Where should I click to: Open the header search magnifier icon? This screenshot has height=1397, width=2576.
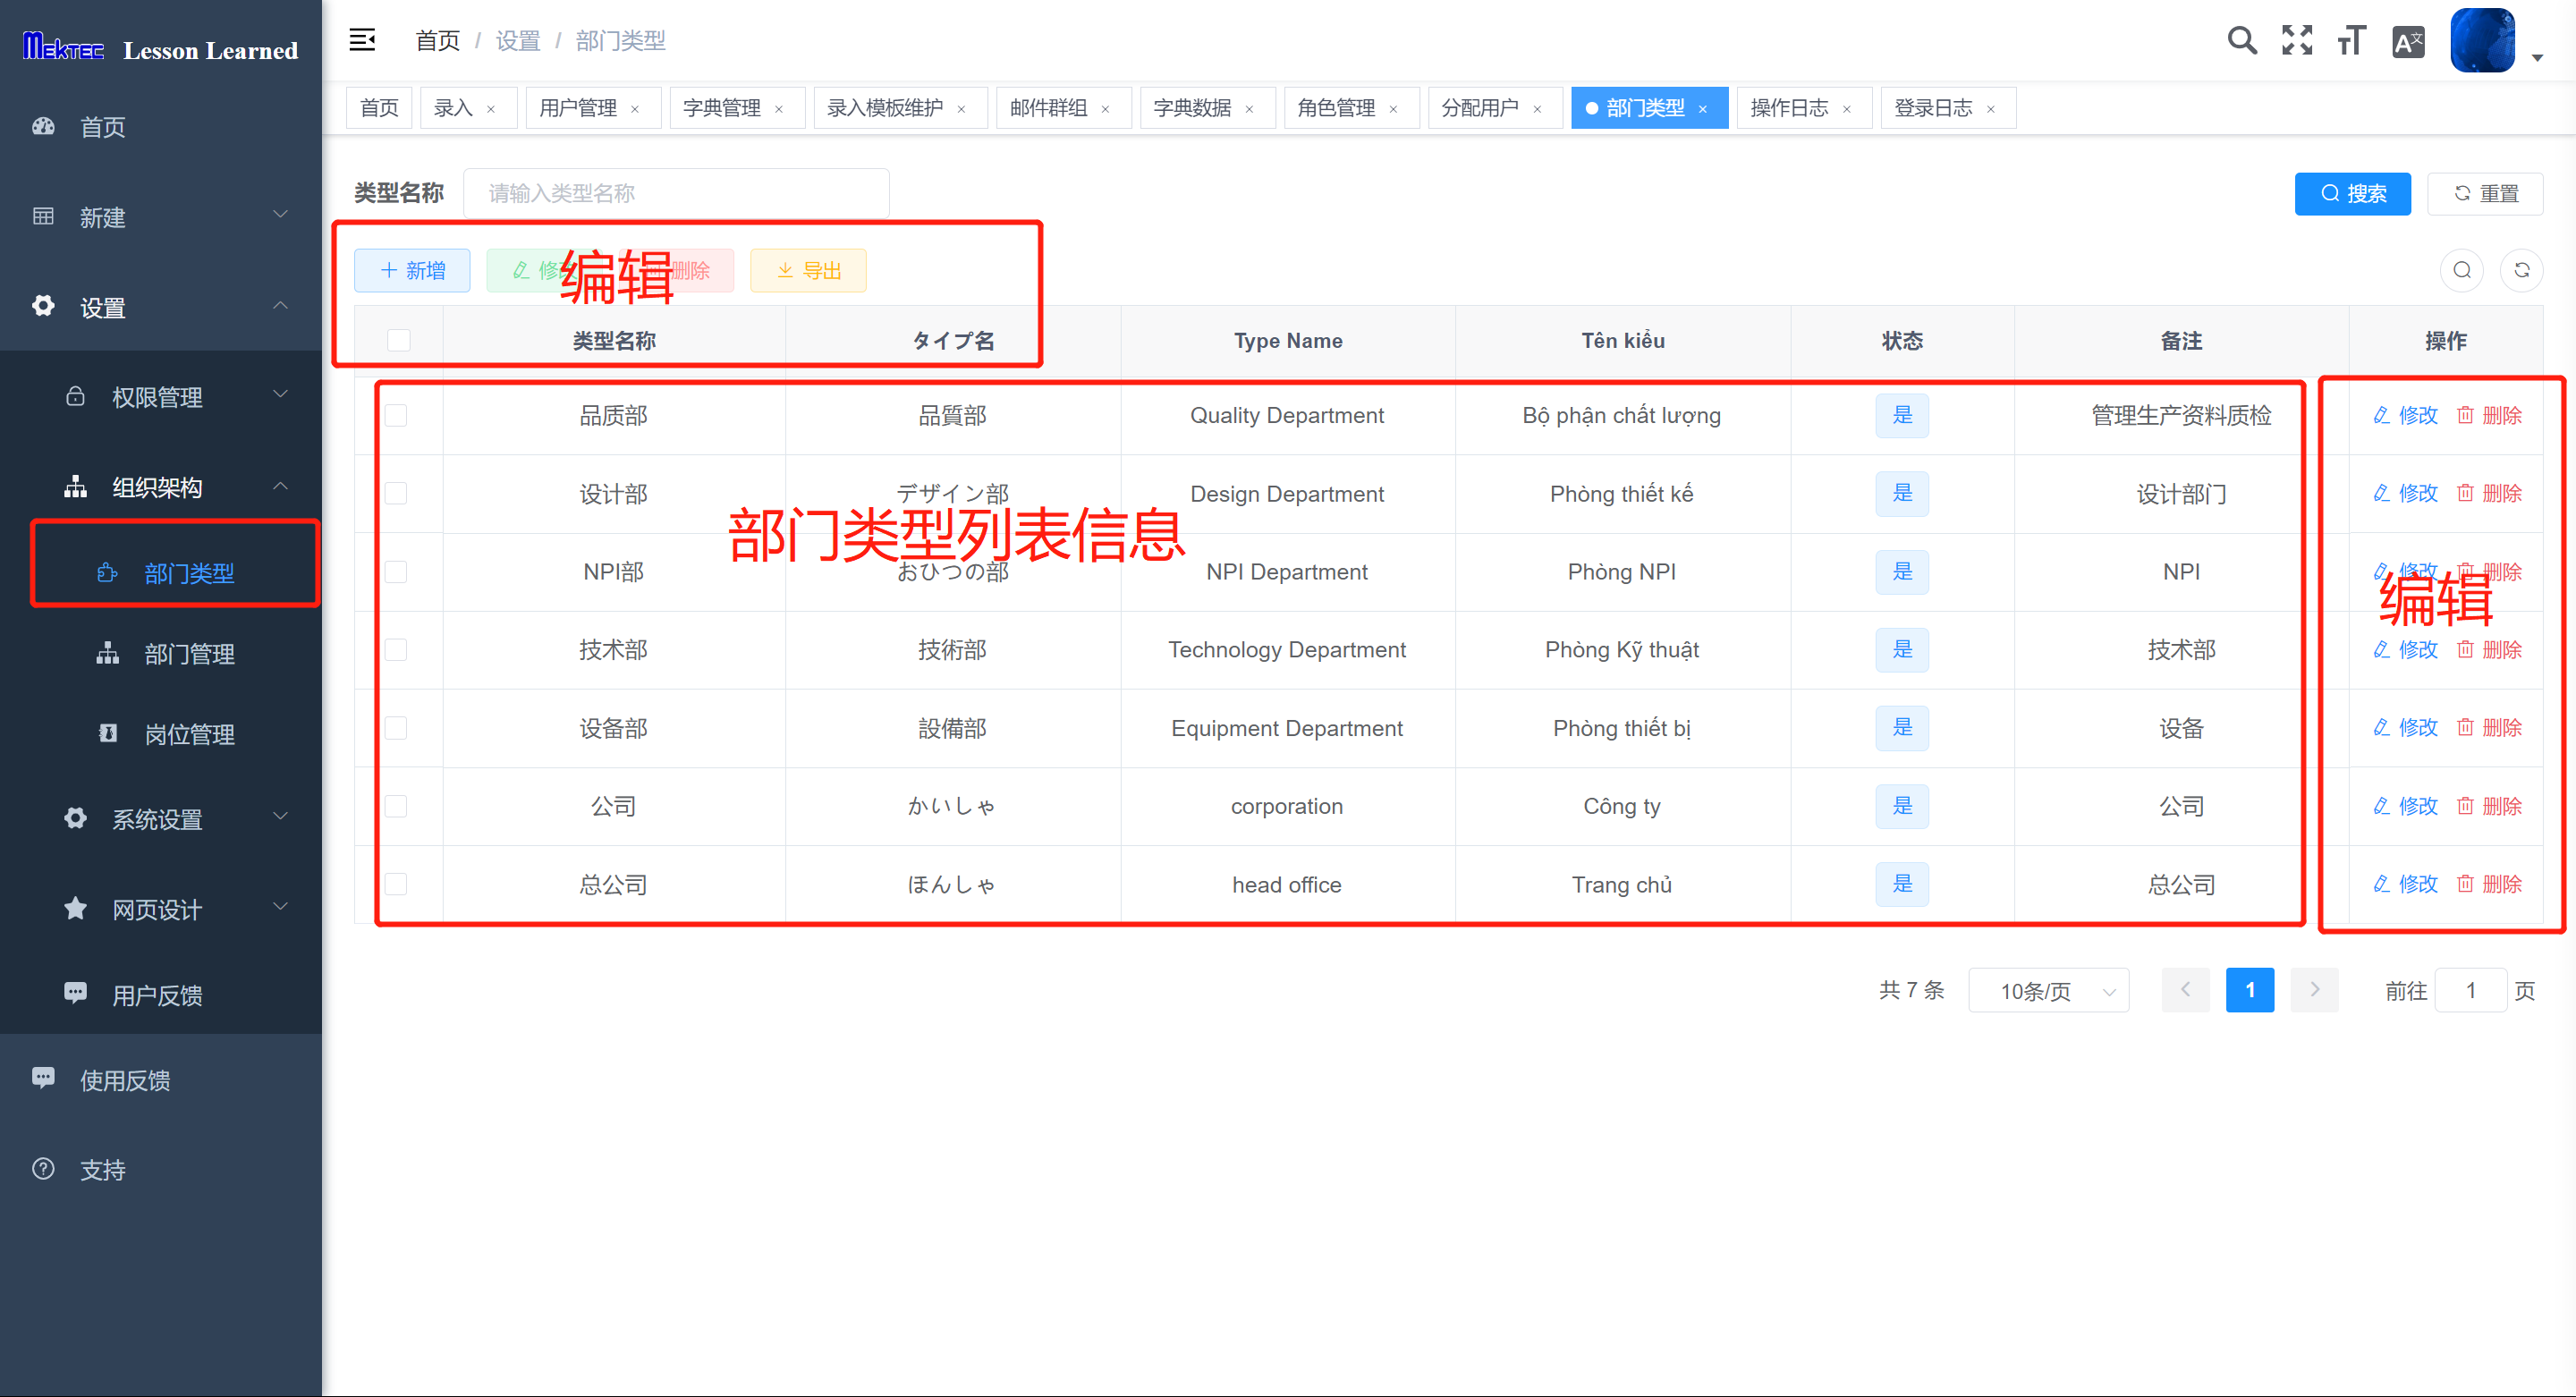tap(2242, 41)
